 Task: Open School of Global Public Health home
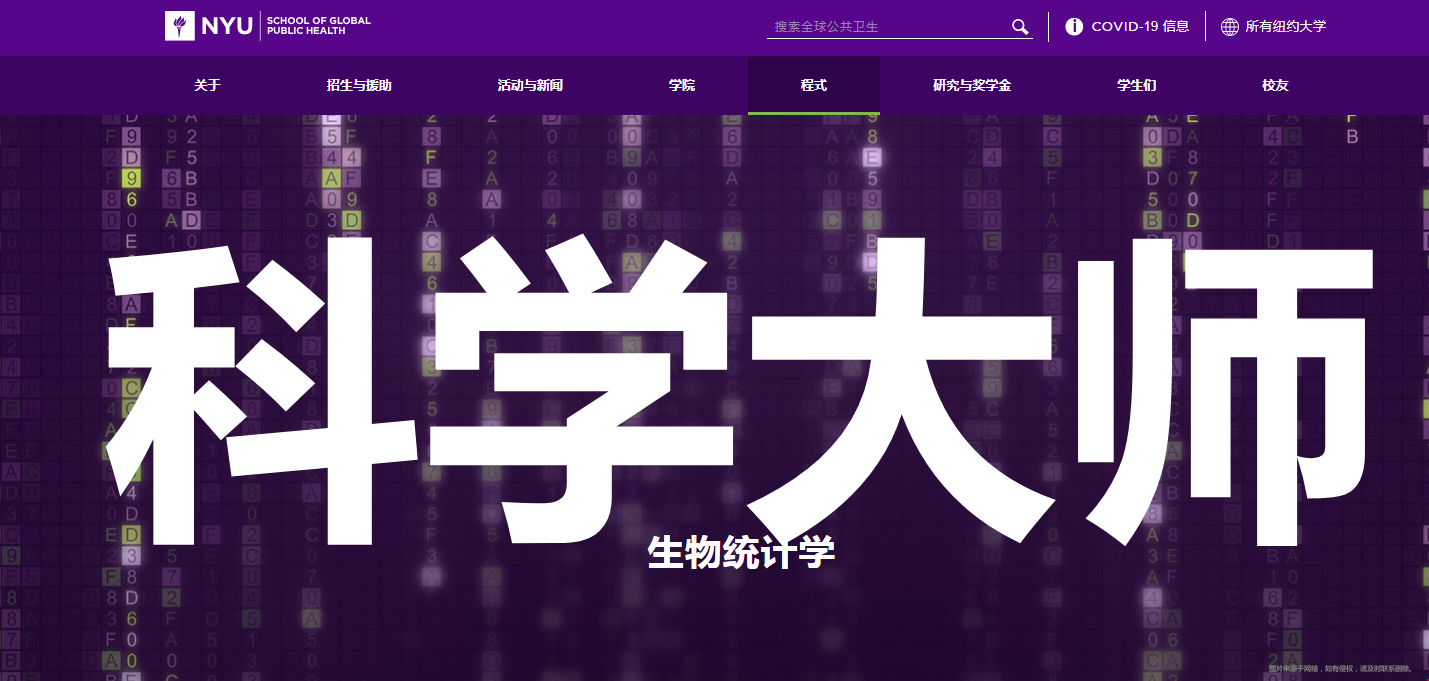point(318,26)
